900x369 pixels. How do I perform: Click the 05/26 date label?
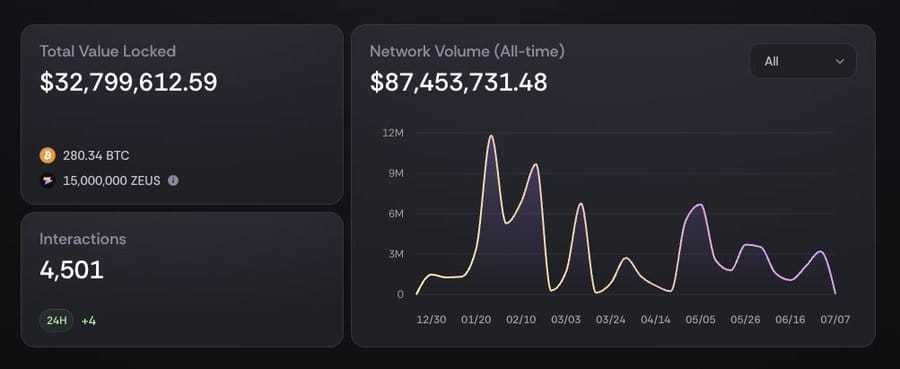[x=745, y=320]
